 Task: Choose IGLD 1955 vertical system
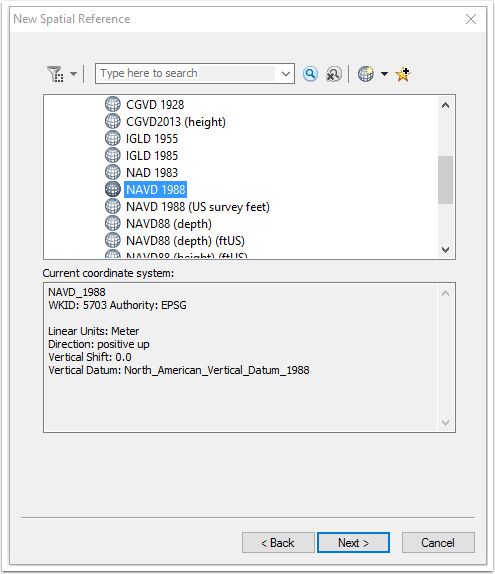point(152,139)
